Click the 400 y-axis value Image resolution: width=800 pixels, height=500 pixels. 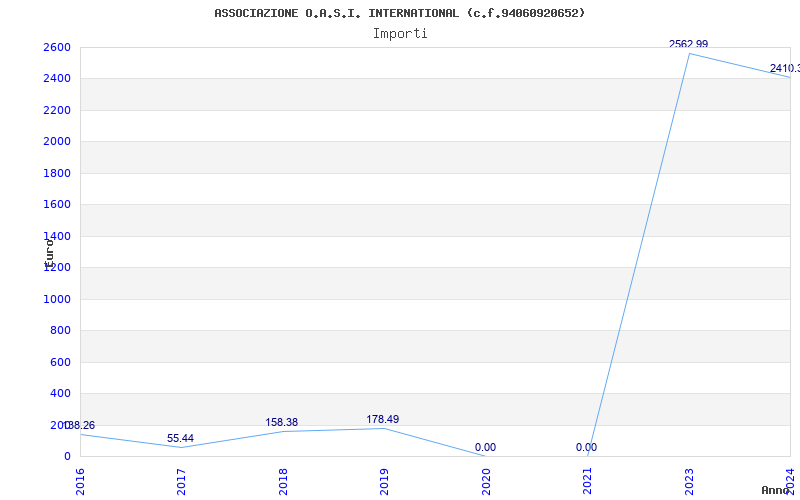click(60, 394)
